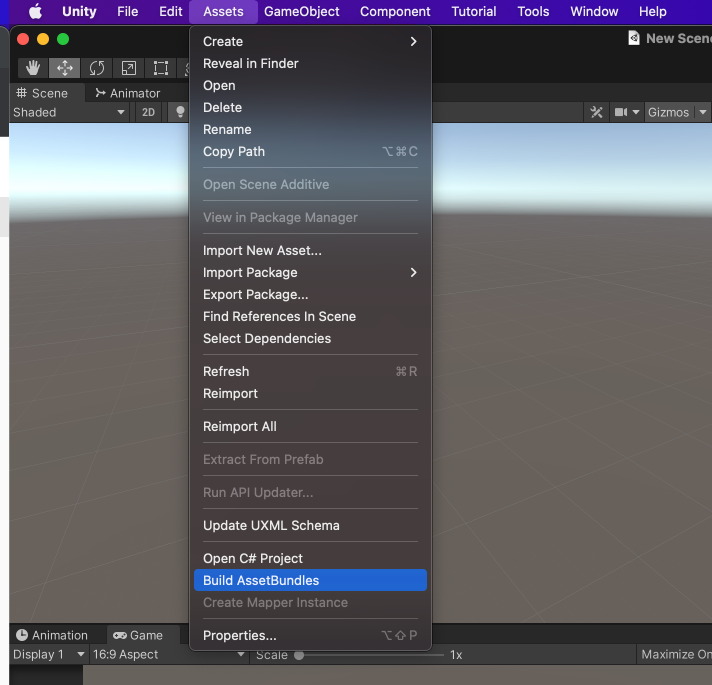The height and width of the screenshot is (685, 712).
Task: Open the Window menu
Action: click(594, 11)
